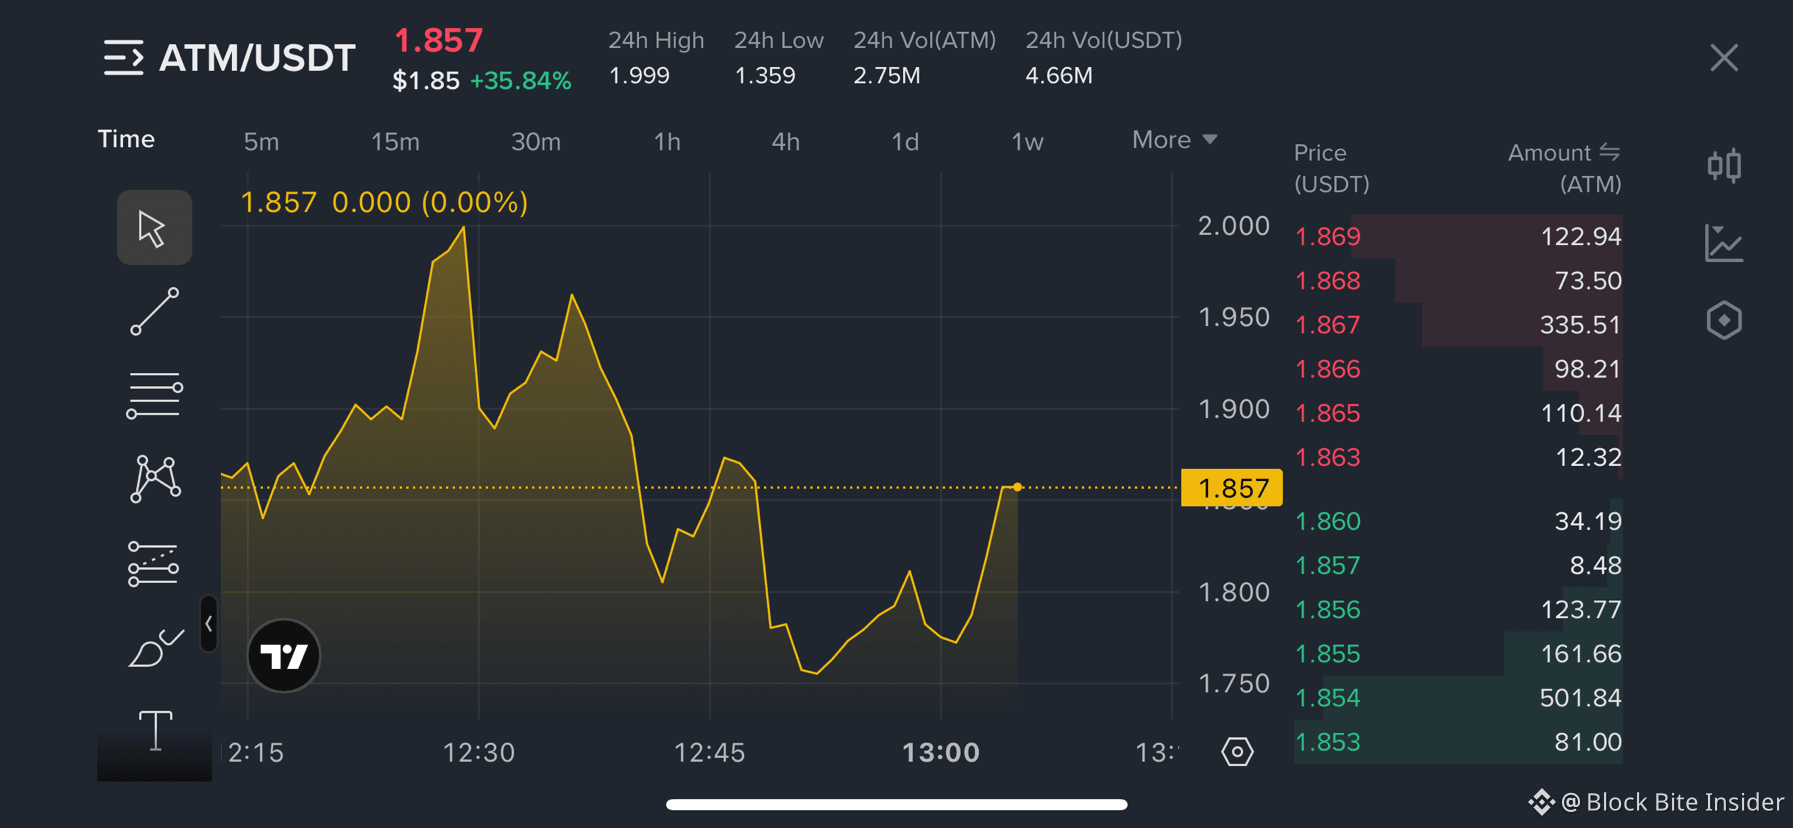Switch to candlestick chart view icon
The image size is (1793, 828).
pyautogui.click(x=1724, y=165)
